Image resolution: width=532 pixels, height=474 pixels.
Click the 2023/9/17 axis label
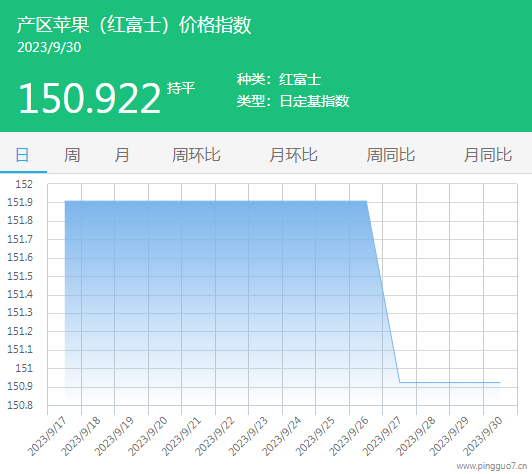[48, 437]
